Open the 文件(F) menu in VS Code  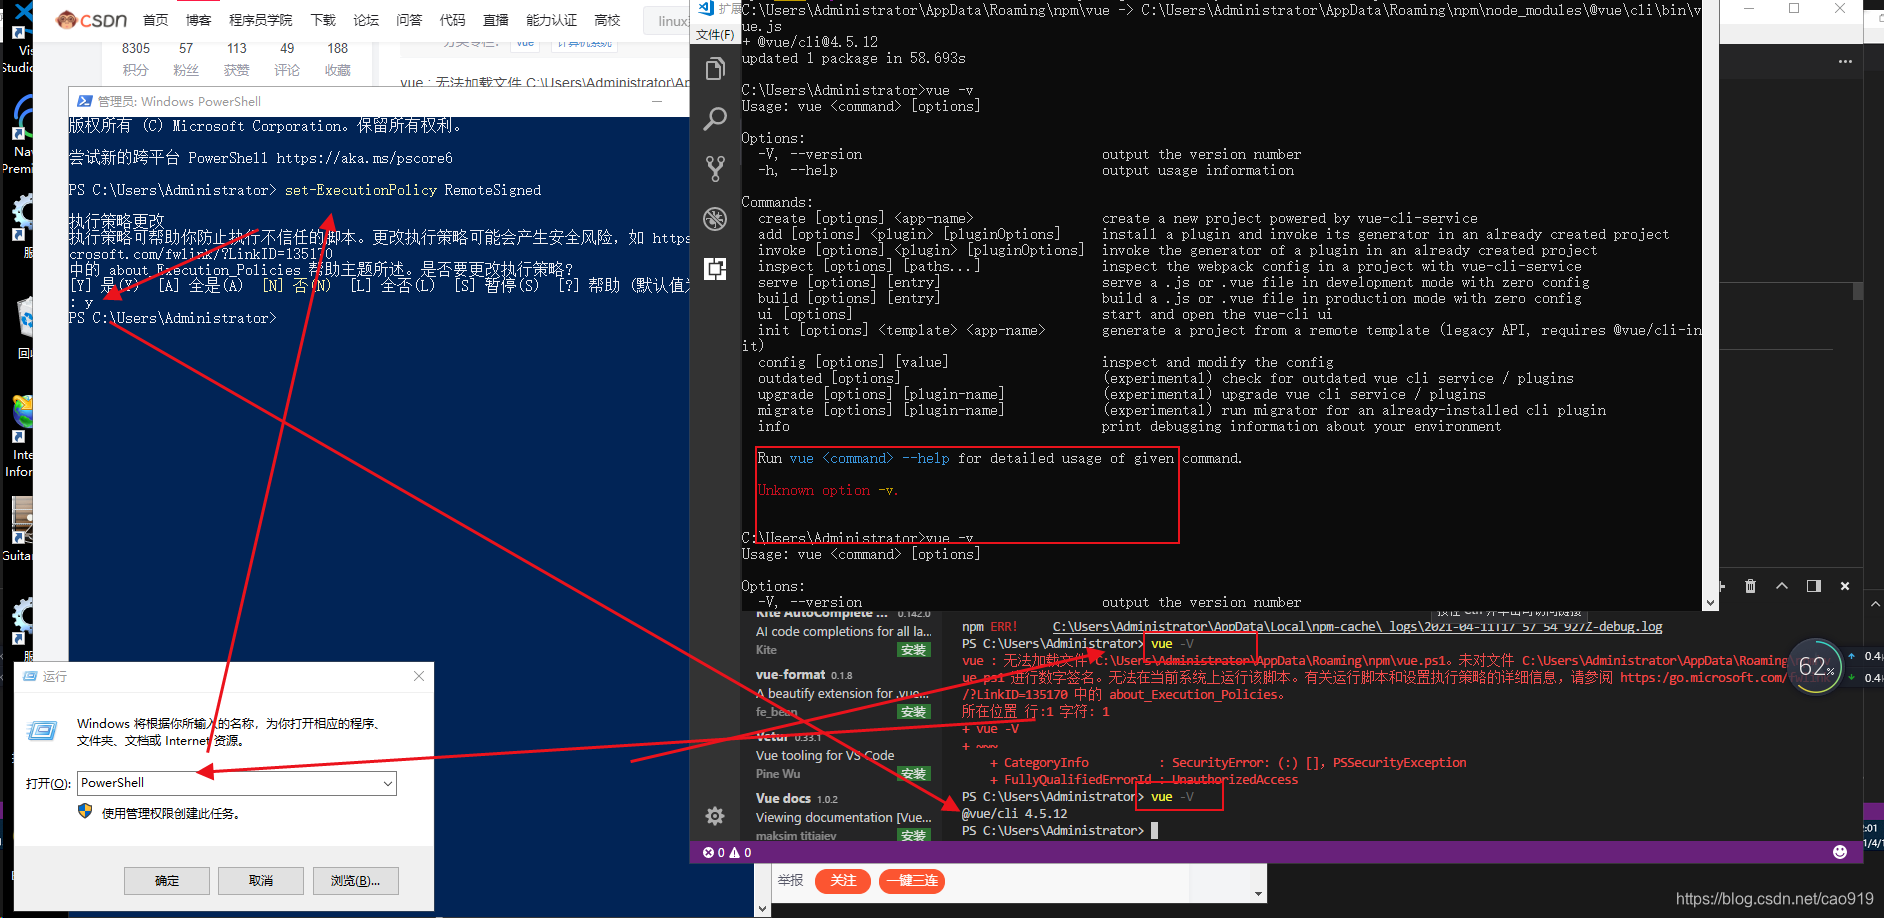pyautogui.click(x=716, y=35)
